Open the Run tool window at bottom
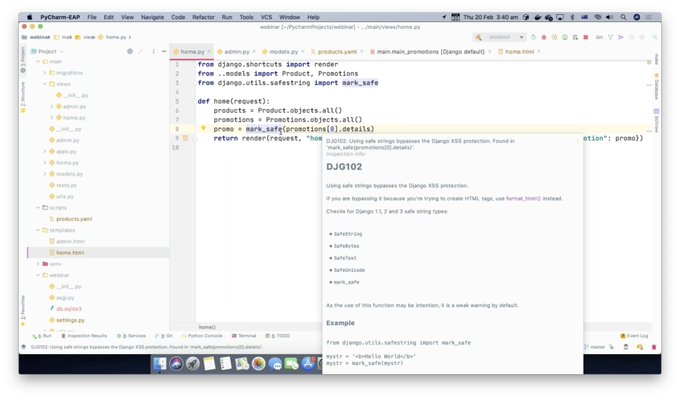This screenshot has width=680, height=399. coord(42,336)
